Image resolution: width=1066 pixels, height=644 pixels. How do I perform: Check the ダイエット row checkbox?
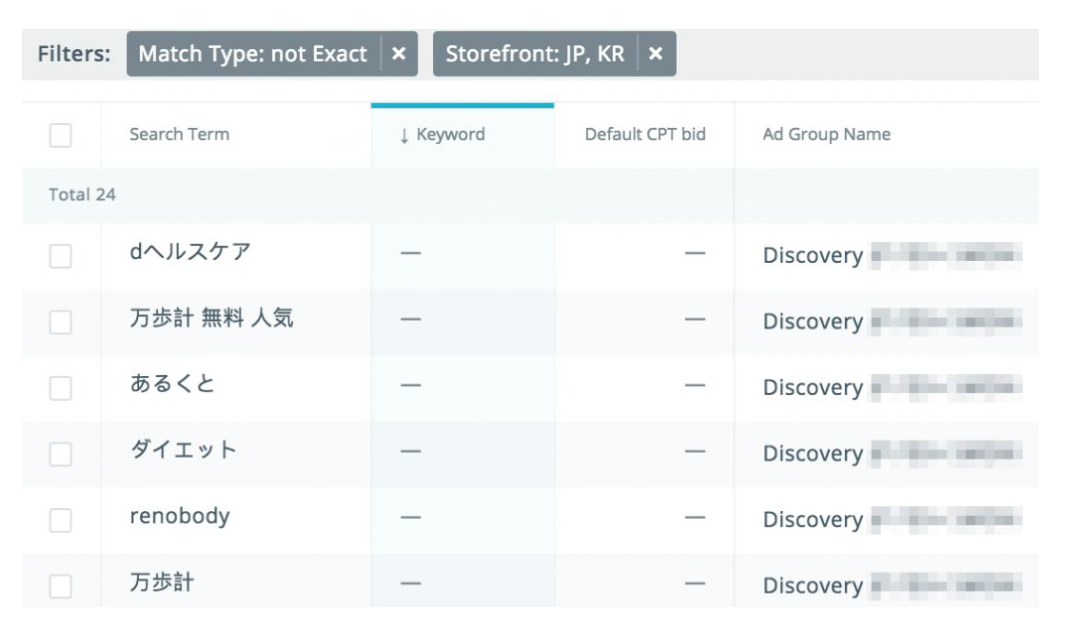(x=60, y=454)
